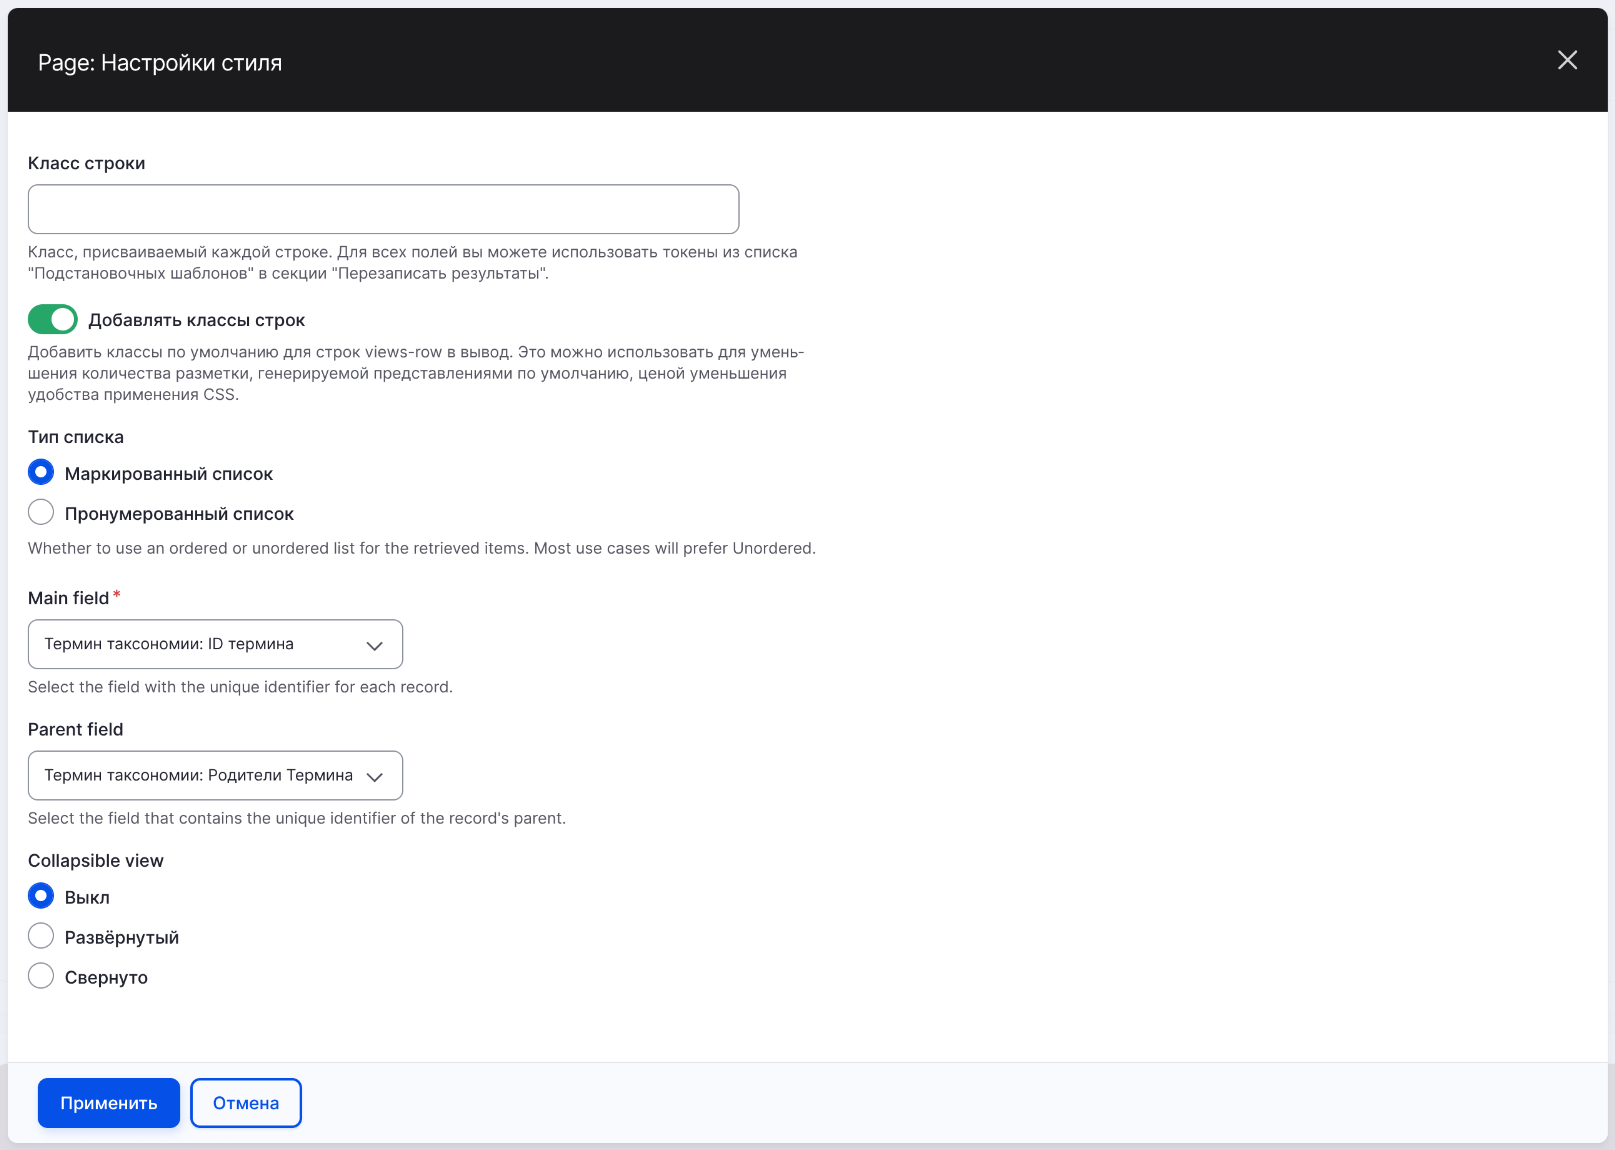Click the Добавлять классы строк label text
This screenshot has width=1615, height=1150.
coord(197,320)
